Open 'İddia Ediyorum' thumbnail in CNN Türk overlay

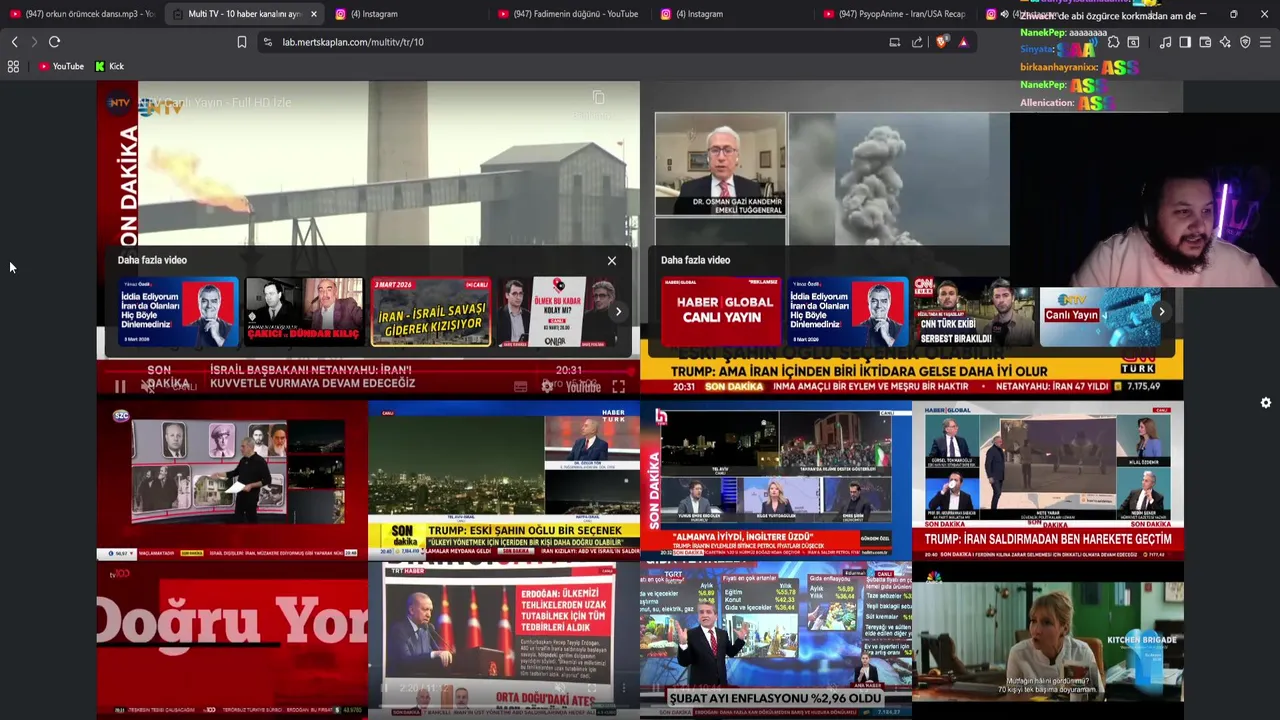pyautogui.click(x=848, y=312)
